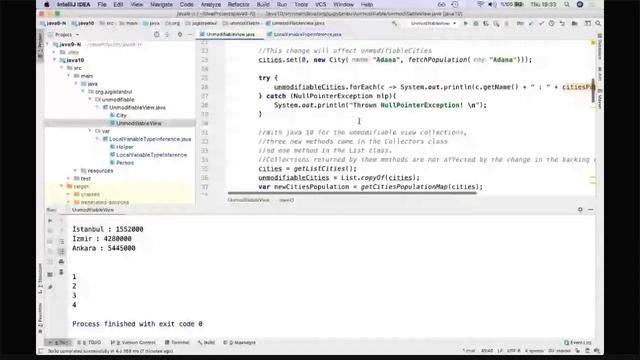Viewport: 640px width, 360px height.
Task: Click the Search Everywhere magnifier in the toolbar
Action: tap(598, 24)
